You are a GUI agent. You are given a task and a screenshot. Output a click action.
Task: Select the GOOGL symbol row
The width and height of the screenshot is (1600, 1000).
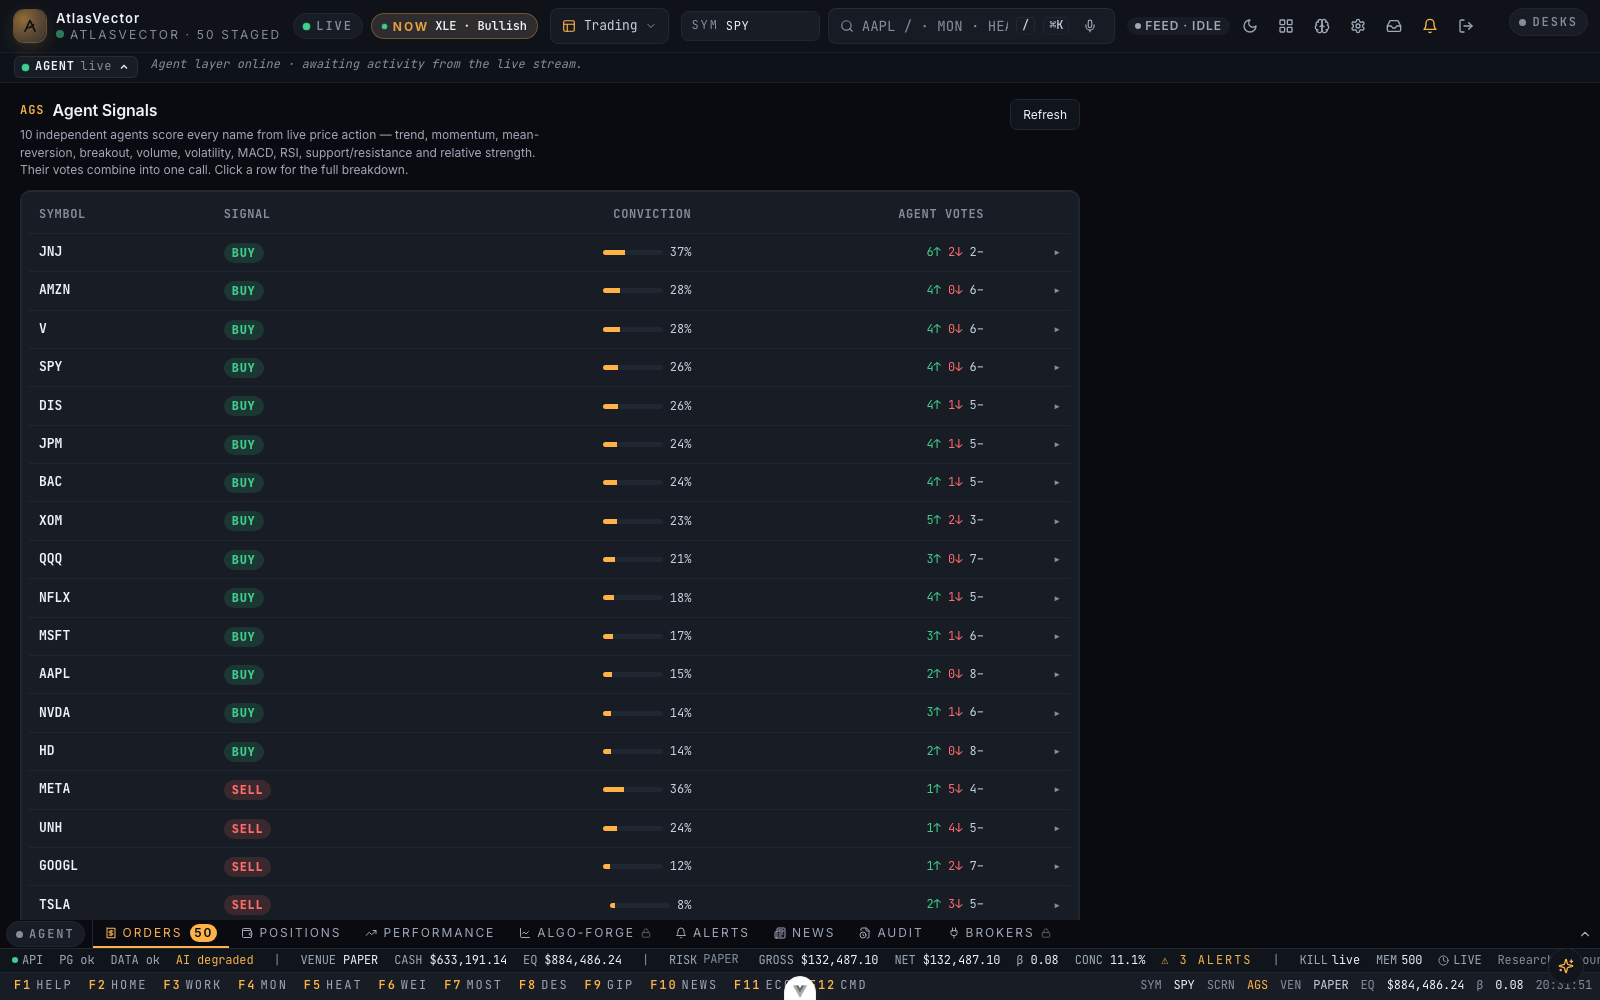(550, 866)
